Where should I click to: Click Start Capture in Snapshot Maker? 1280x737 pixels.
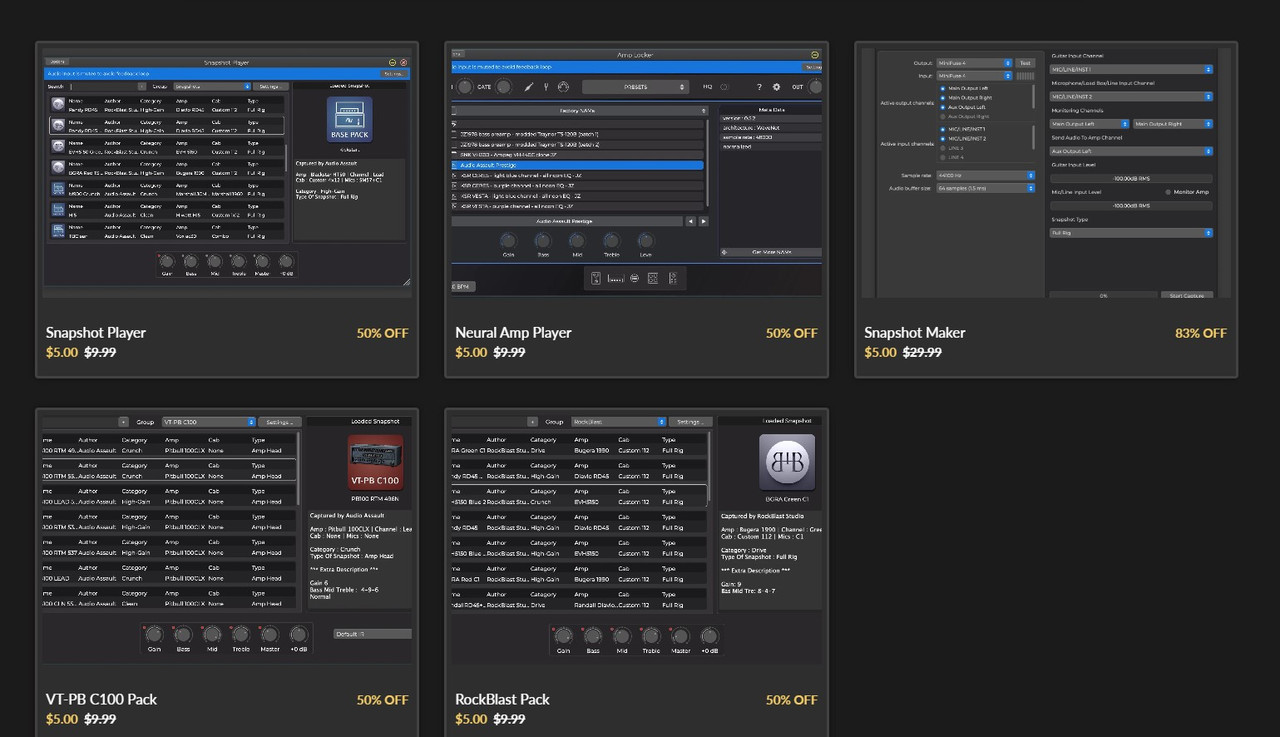click(1187, 295)
